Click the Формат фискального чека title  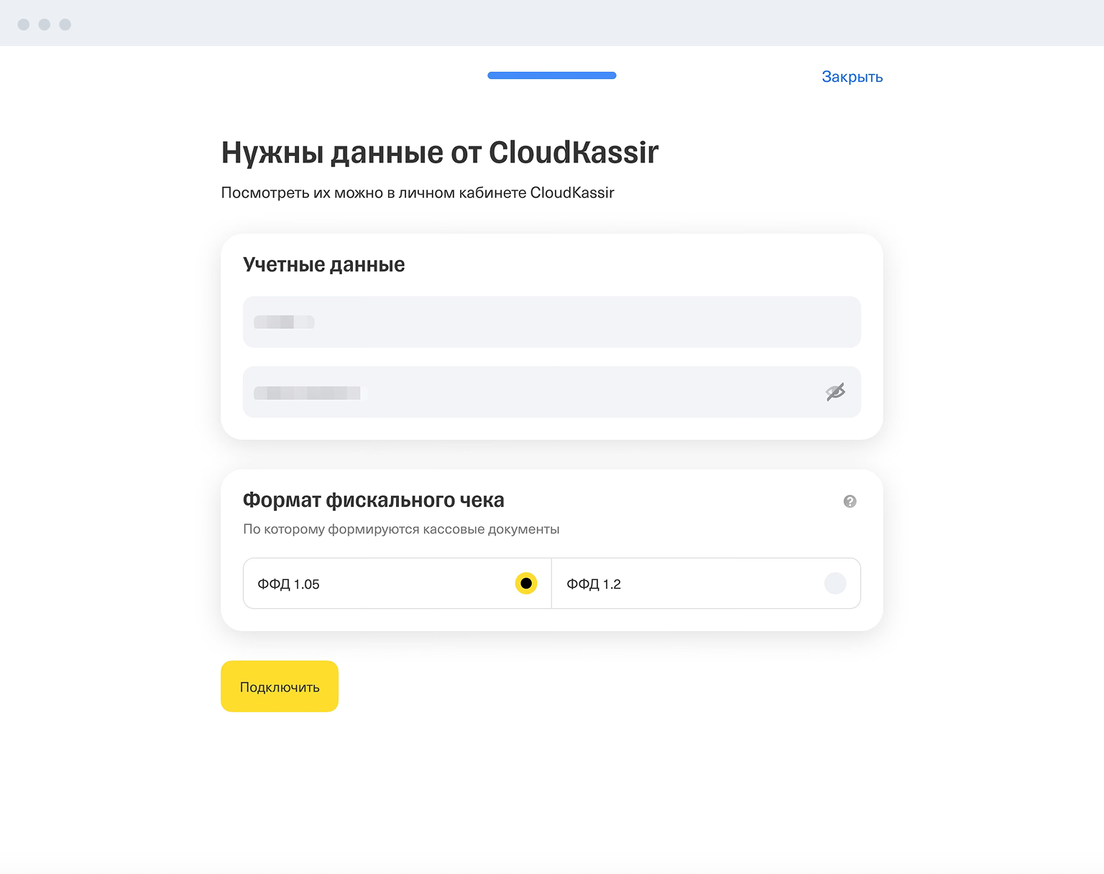pyautogui.click(x=373, y=500)
